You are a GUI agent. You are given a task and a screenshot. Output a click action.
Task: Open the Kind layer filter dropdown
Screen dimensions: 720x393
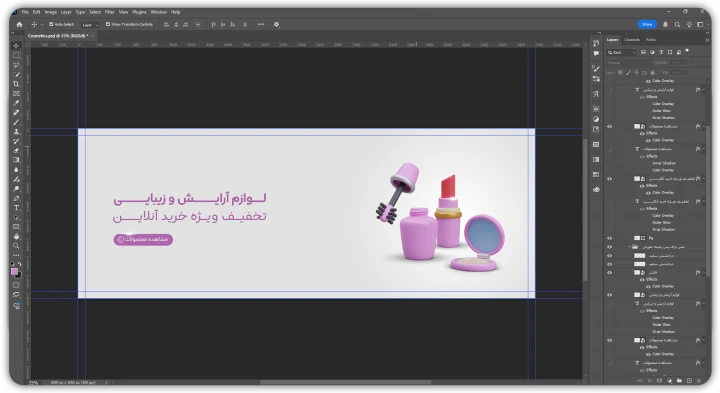click(622, 52)
